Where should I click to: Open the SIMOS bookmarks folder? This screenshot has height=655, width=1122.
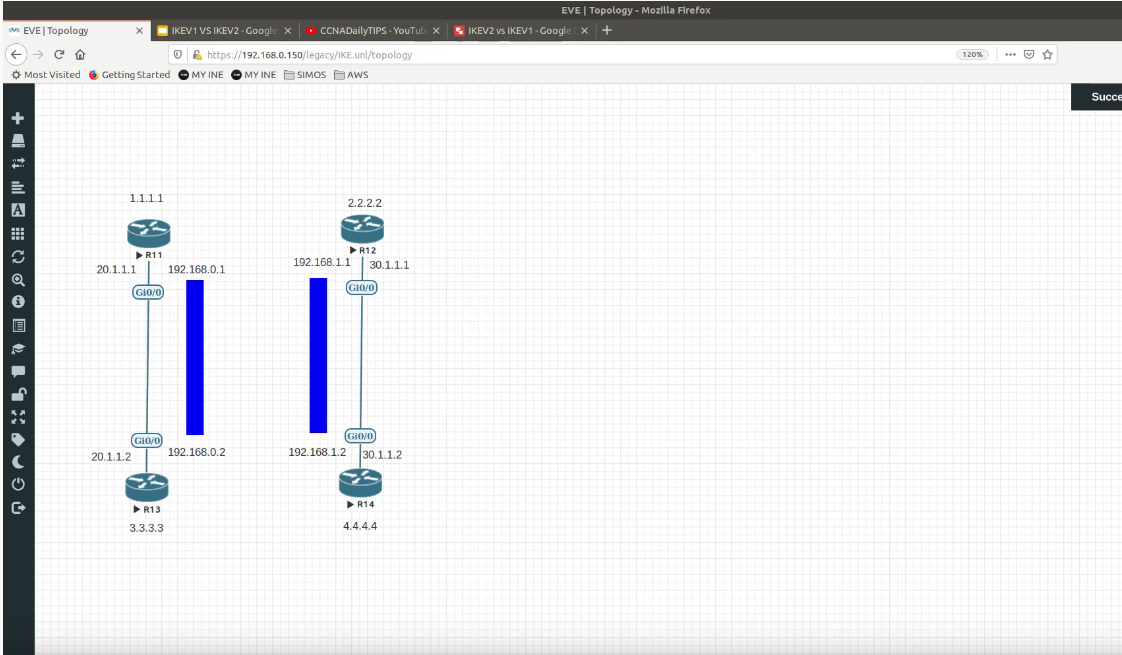(x=305, y=74)
